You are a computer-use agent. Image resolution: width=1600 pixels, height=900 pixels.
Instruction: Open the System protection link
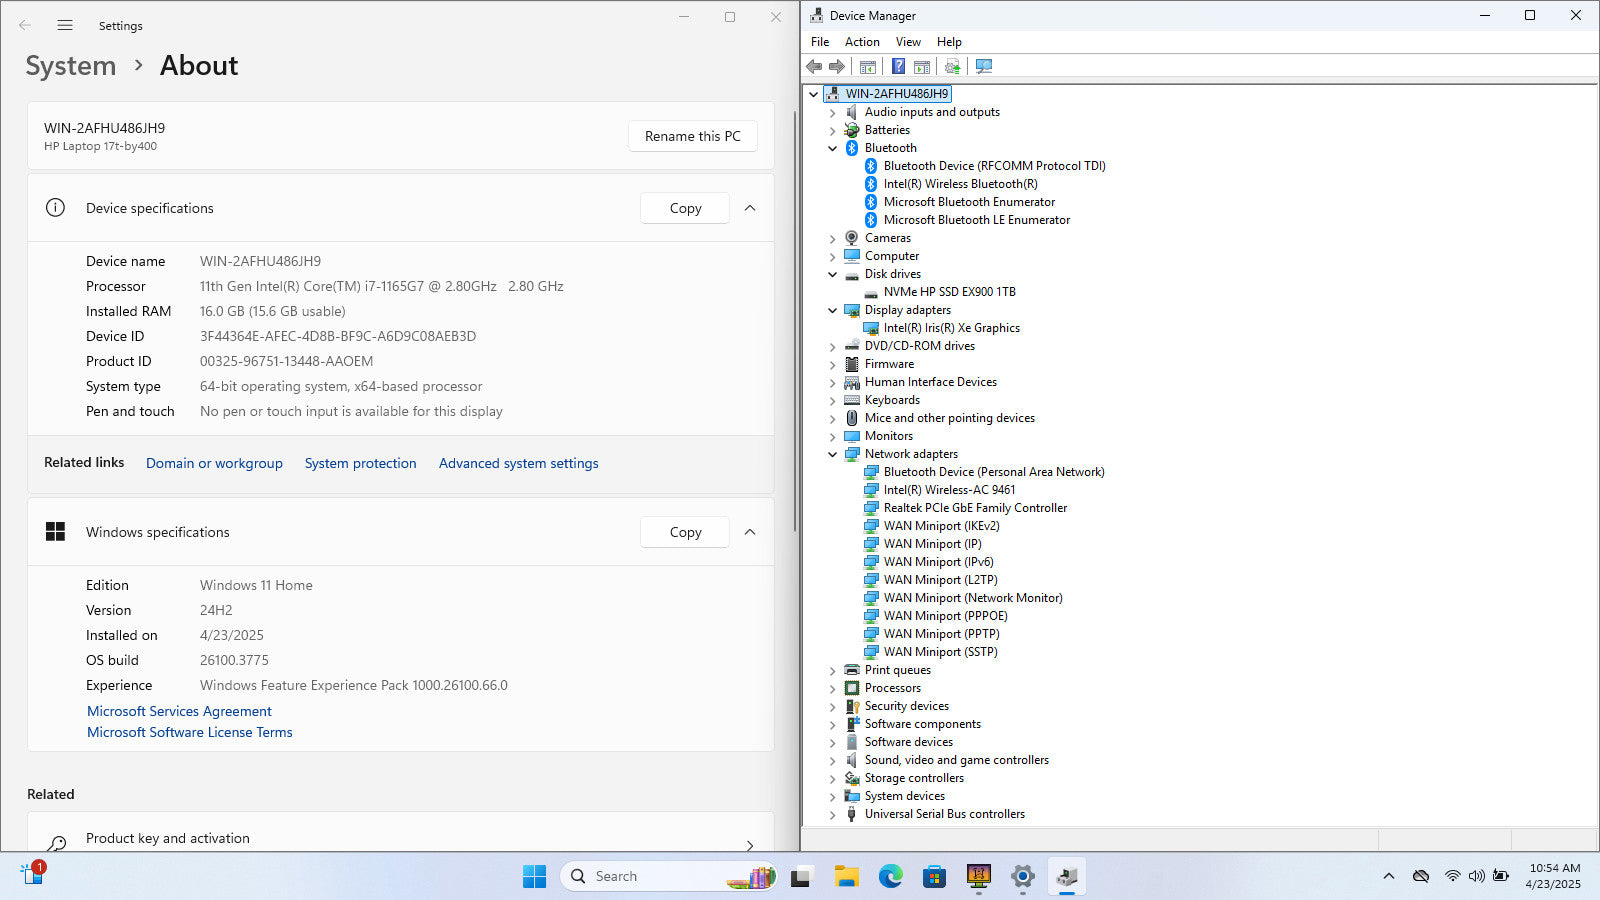point(361,463)
